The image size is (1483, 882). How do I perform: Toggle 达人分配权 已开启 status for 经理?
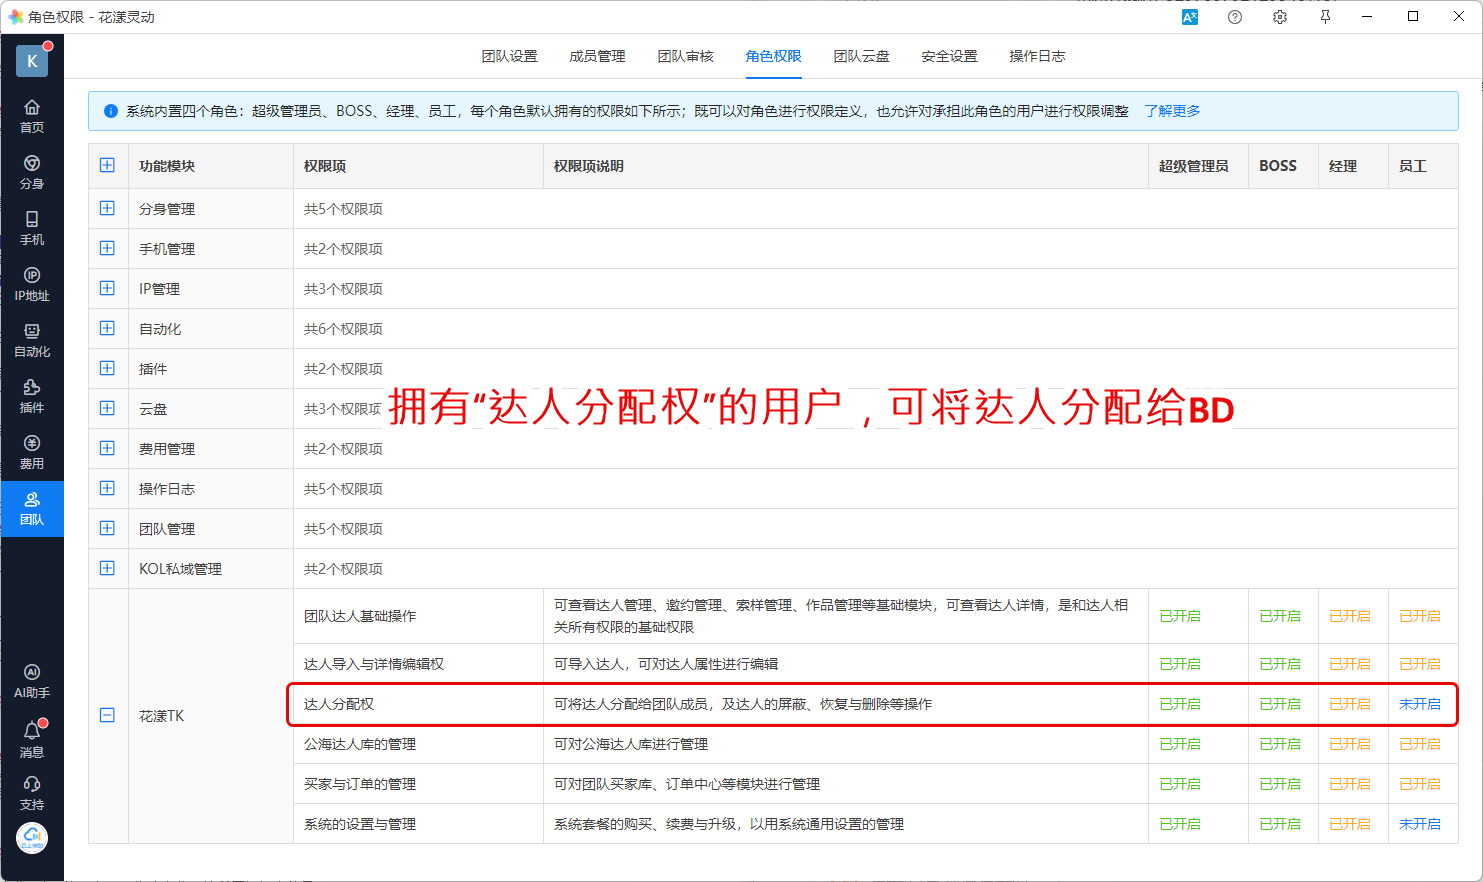[1349, 704]
